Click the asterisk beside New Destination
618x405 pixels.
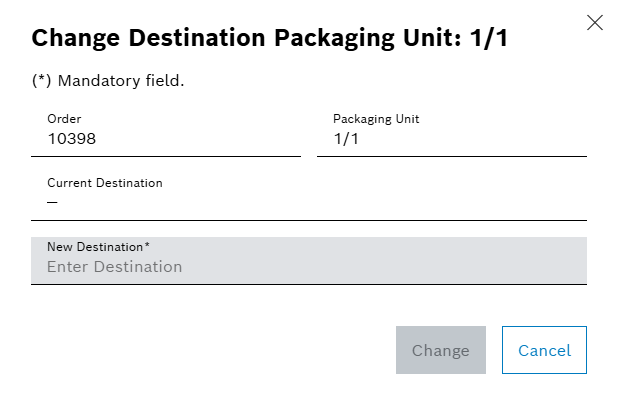[147, 245]
